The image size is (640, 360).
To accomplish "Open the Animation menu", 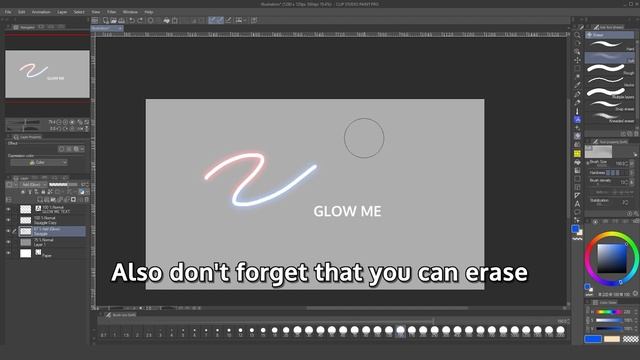I will (41, 12).
